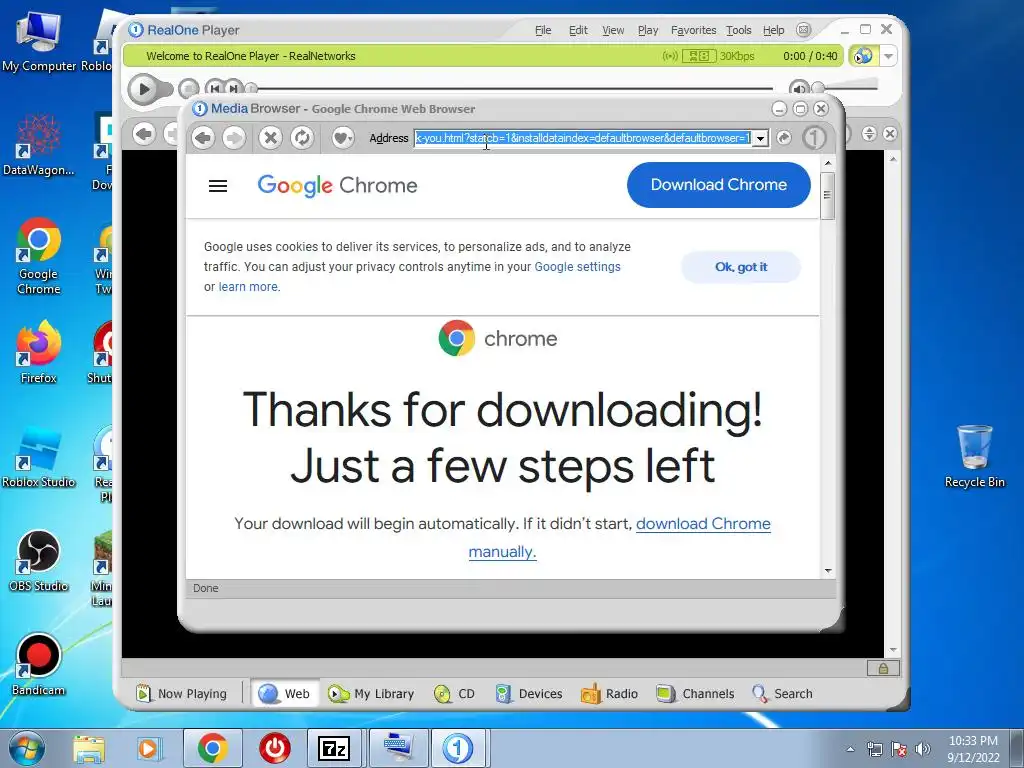Click Ok, got it cookie button
1024x768 pixels.
pyautogui.click(x=741, y=267)
